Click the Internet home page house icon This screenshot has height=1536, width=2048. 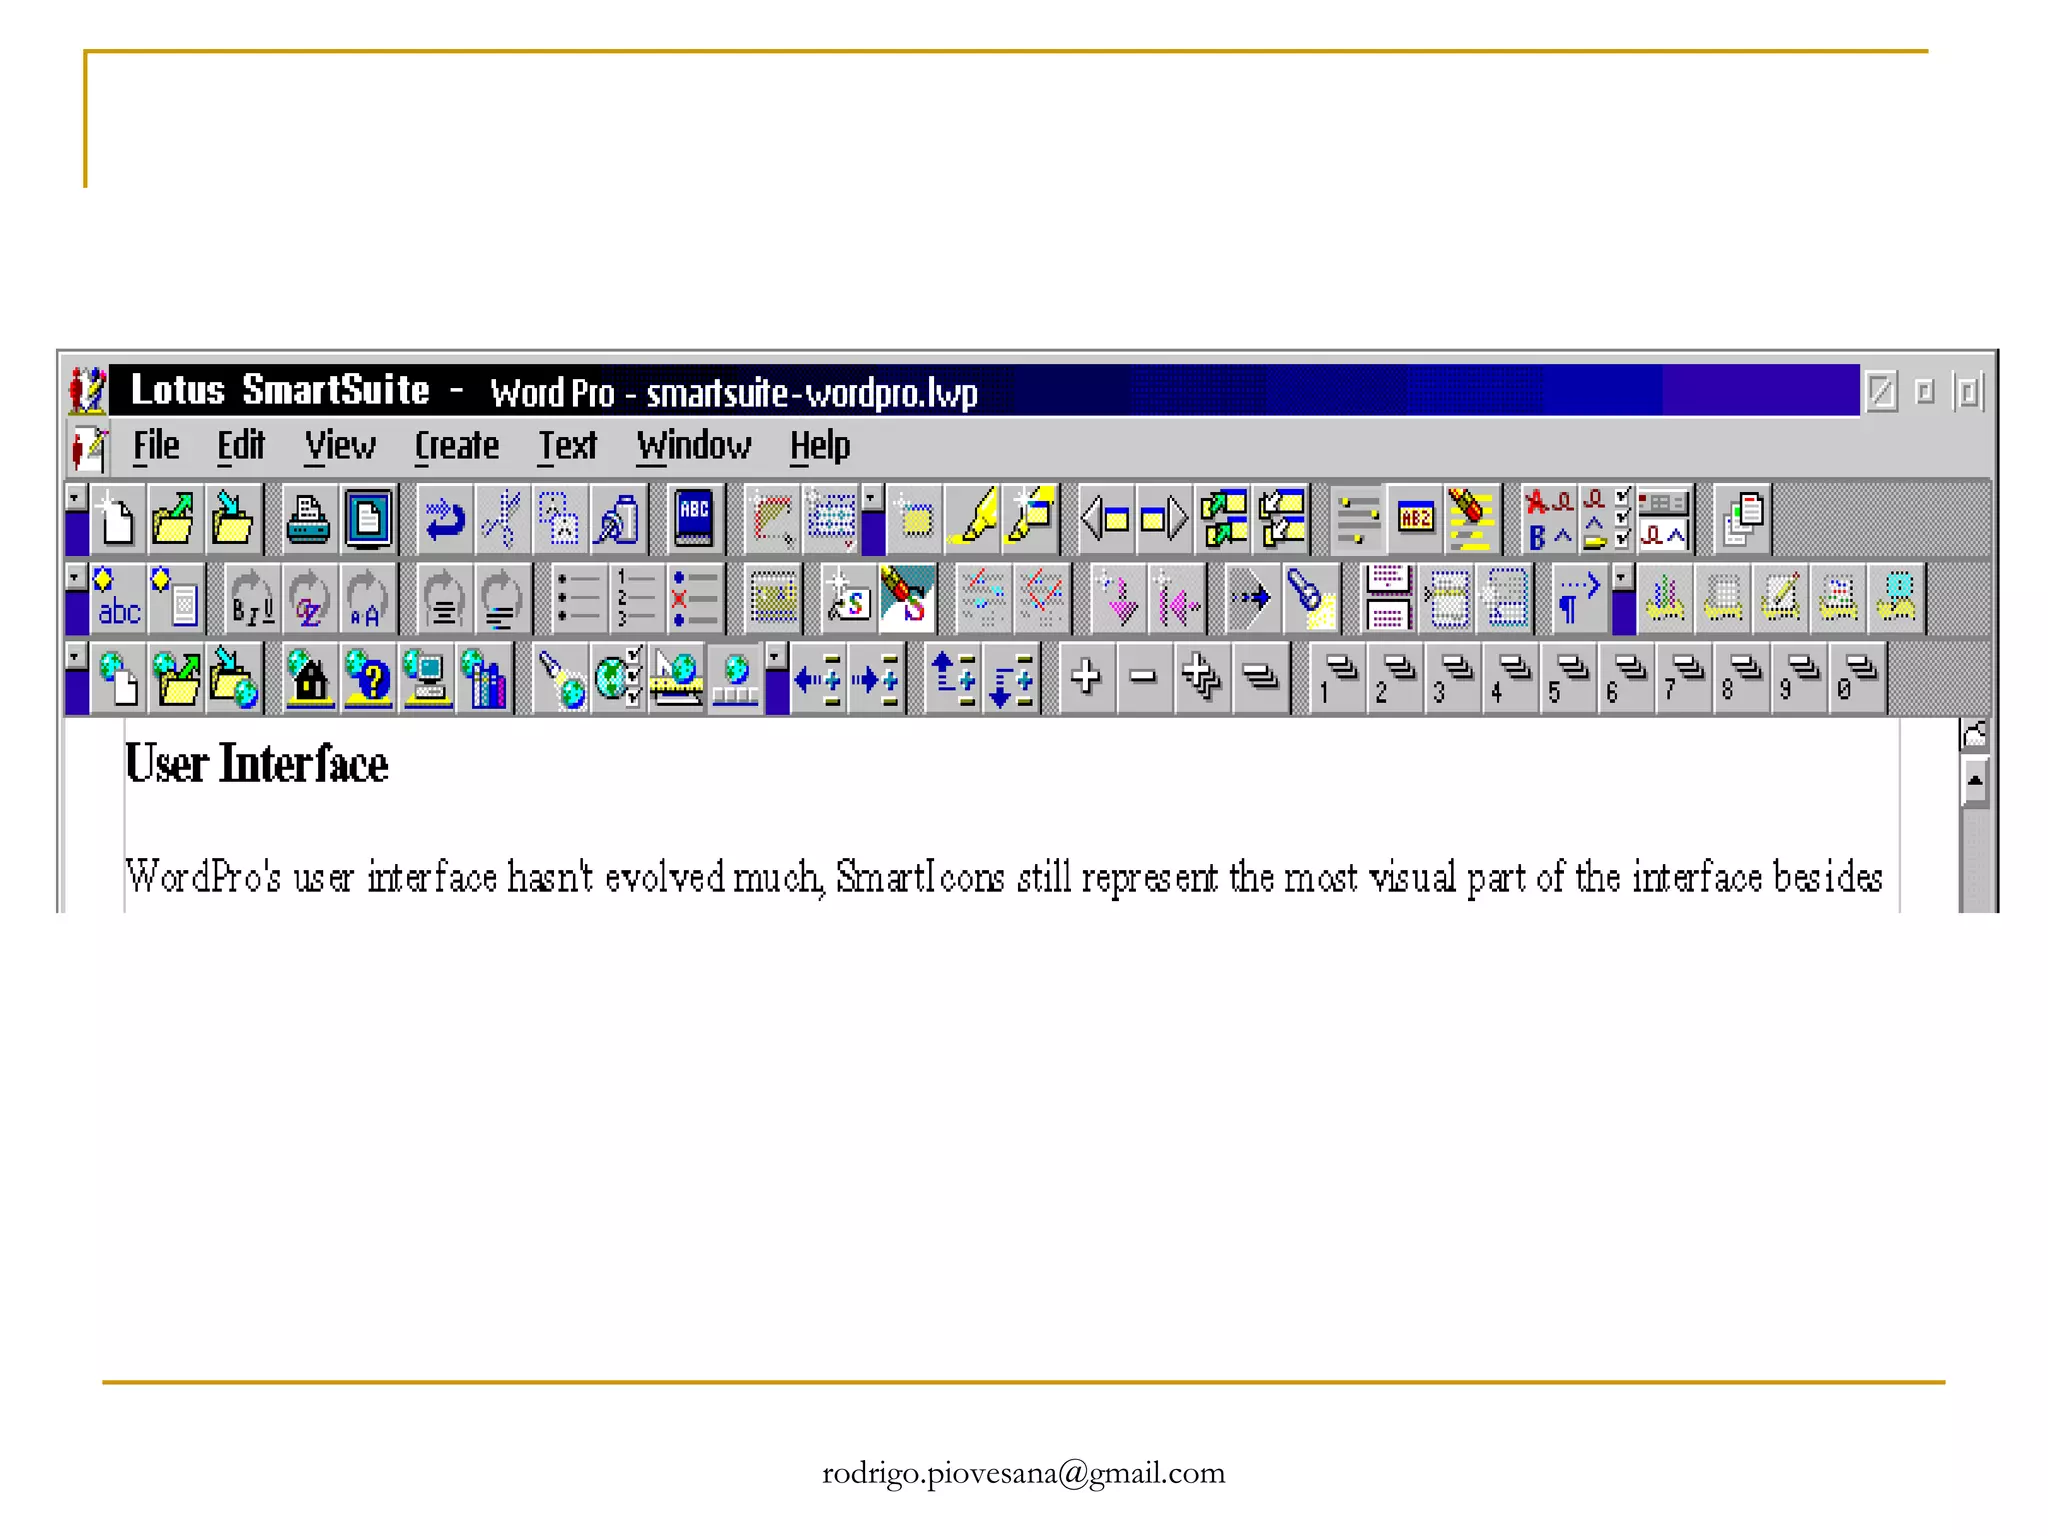coord(310,679)
